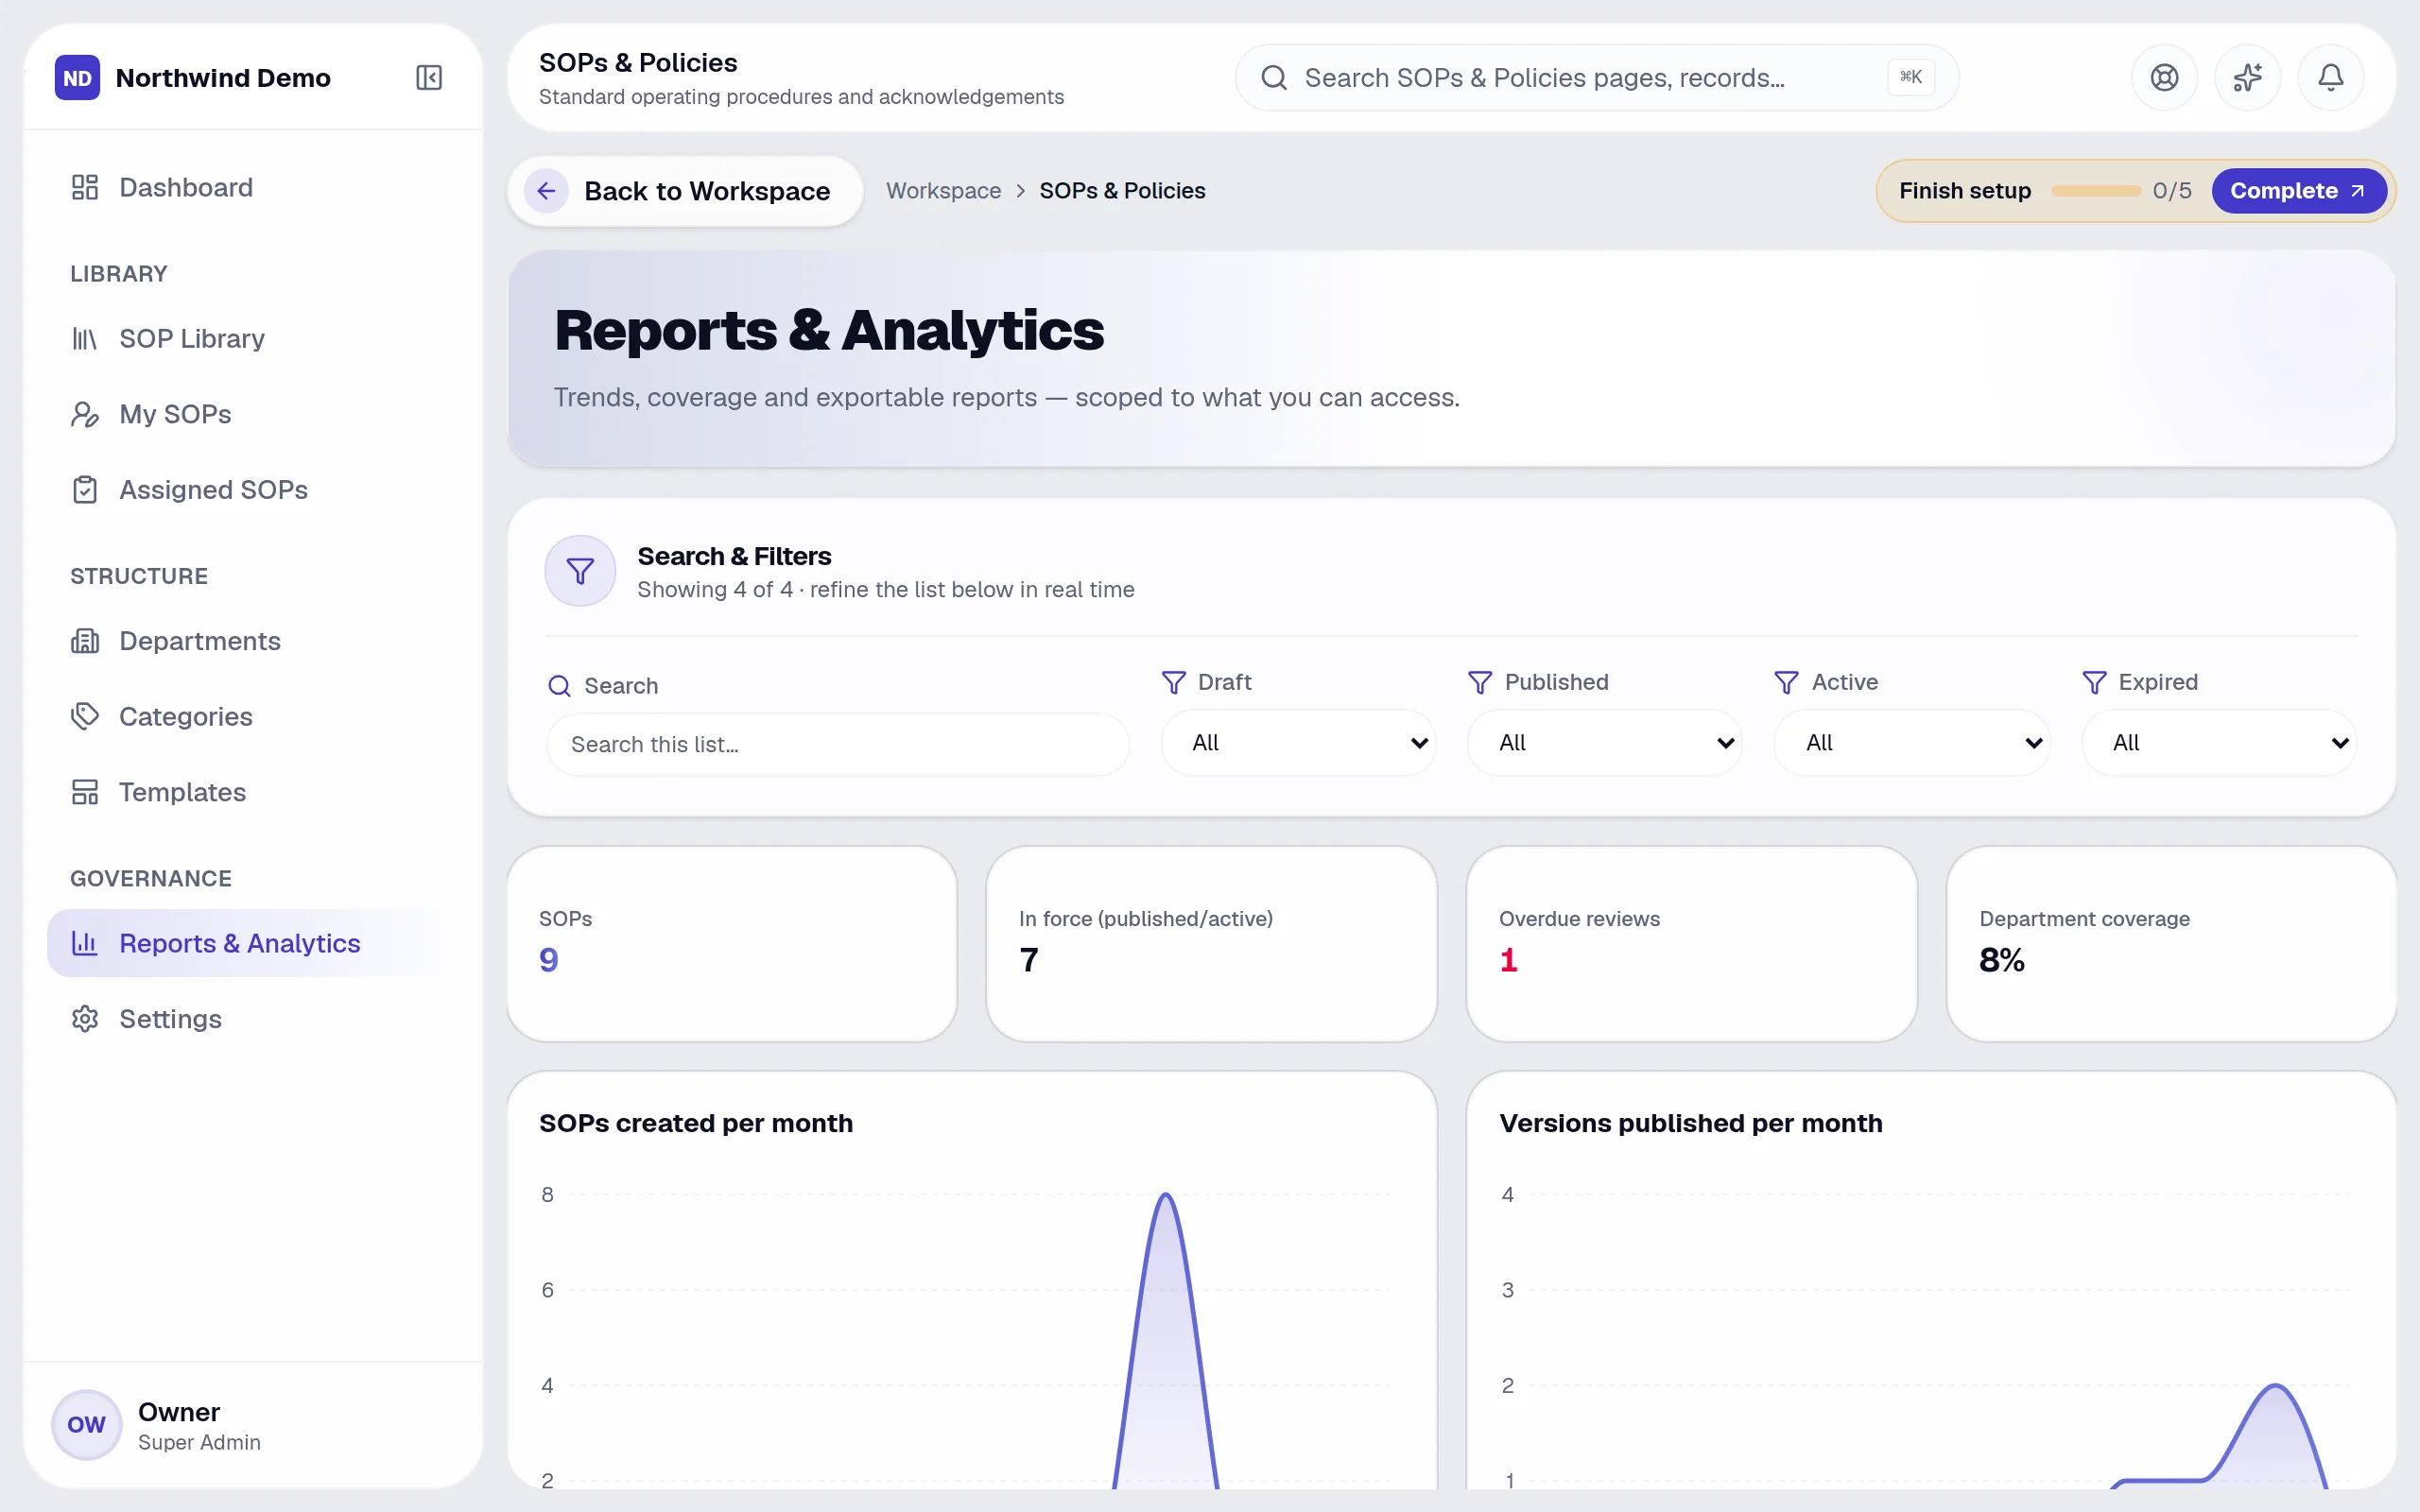The height and width of the screenshot is (1512, 2420).
Task: Collapse the sidebar panel icon
Action: [429, 78]
